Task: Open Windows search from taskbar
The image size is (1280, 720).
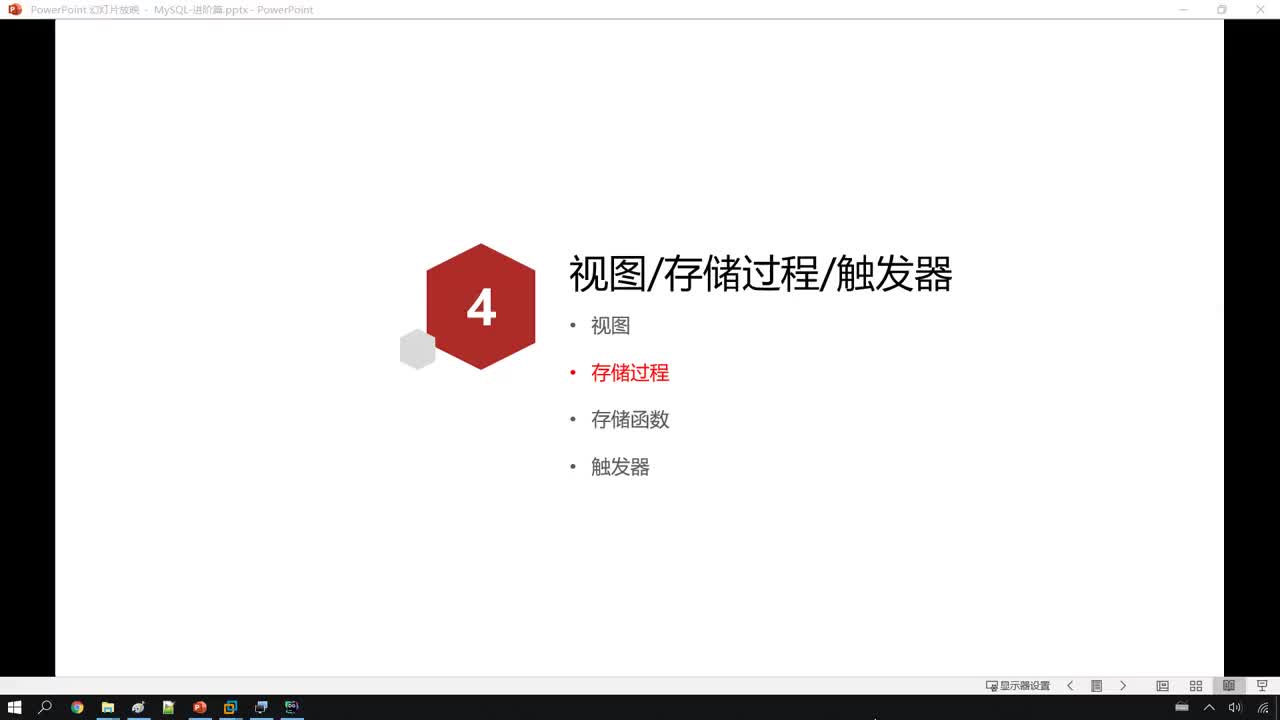Action: [45, 707]
